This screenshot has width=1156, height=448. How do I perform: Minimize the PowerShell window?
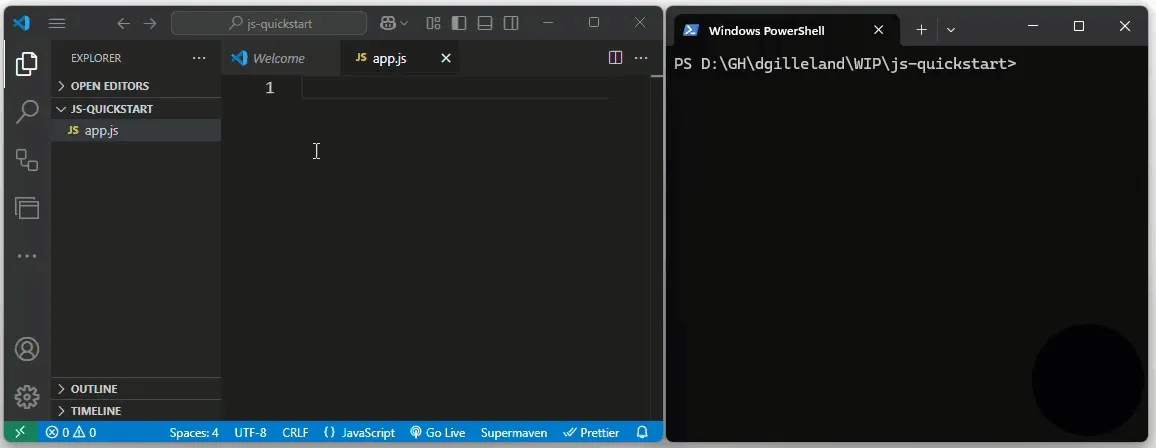pyautogui.click(x=1034, y=27)
